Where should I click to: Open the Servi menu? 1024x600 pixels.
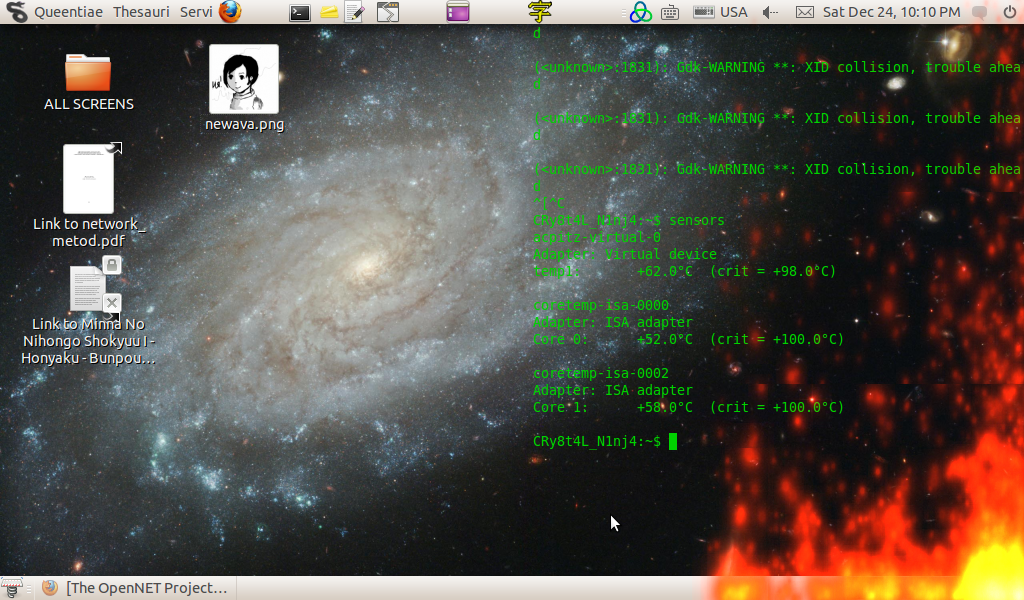tap(196, 12)
